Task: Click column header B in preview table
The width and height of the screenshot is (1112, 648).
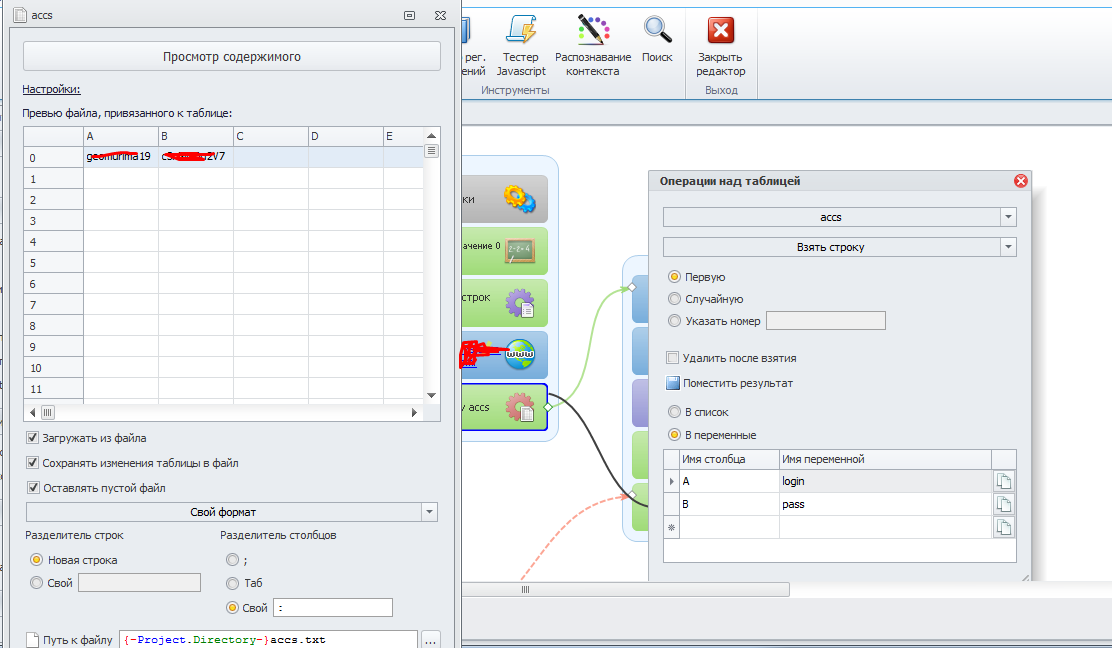Action: click(196, 136)
